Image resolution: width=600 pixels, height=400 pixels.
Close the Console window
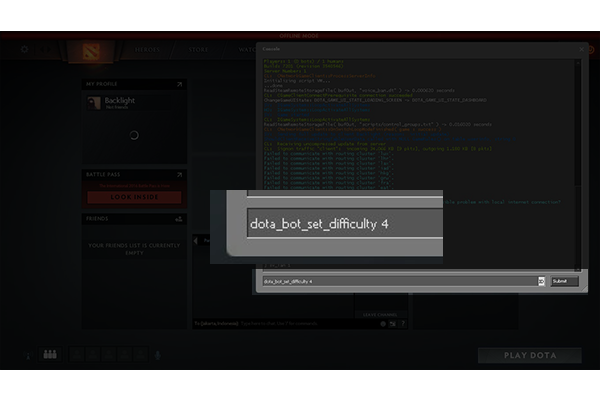click(581, 49)
